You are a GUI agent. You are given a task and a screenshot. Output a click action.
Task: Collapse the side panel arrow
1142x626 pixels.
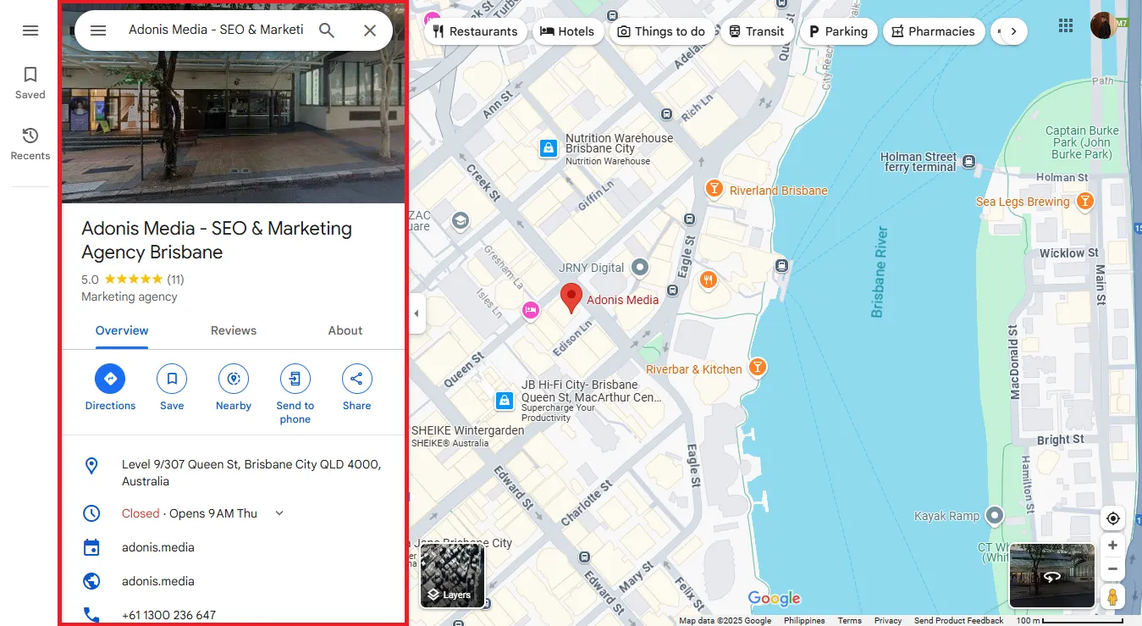[x=417, y=314]
